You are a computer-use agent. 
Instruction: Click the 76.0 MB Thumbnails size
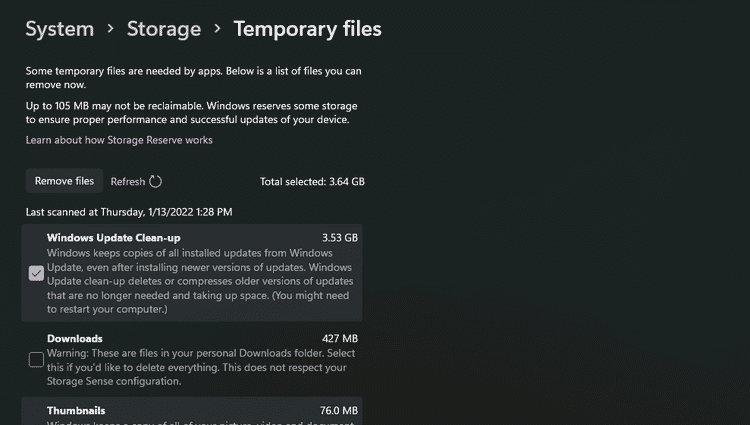[339, 410]
